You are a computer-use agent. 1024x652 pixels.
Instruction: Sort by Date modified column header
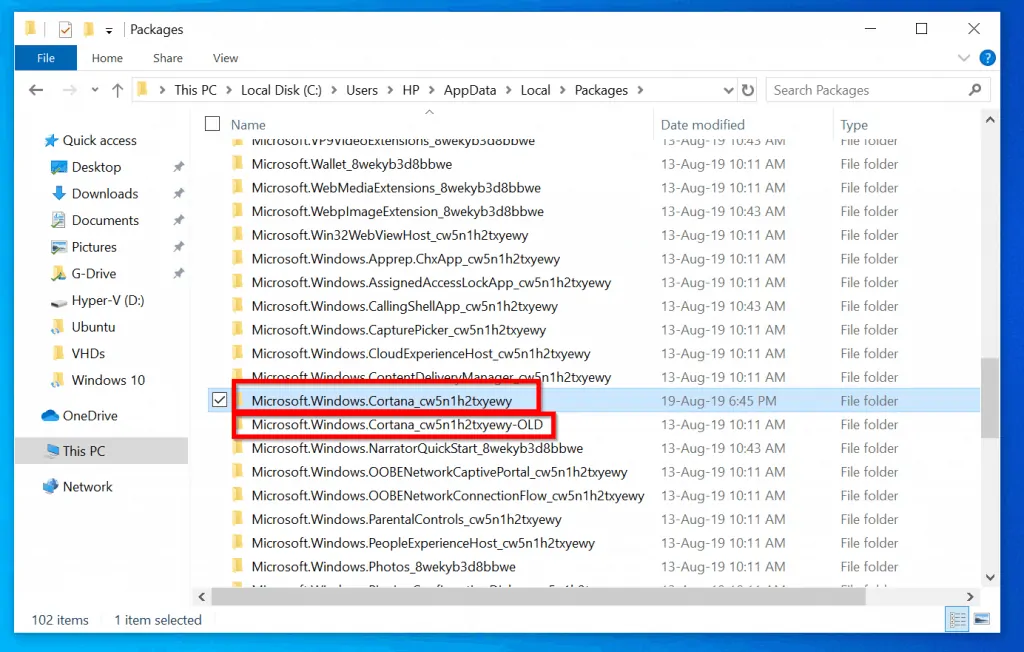coord(703,125)
